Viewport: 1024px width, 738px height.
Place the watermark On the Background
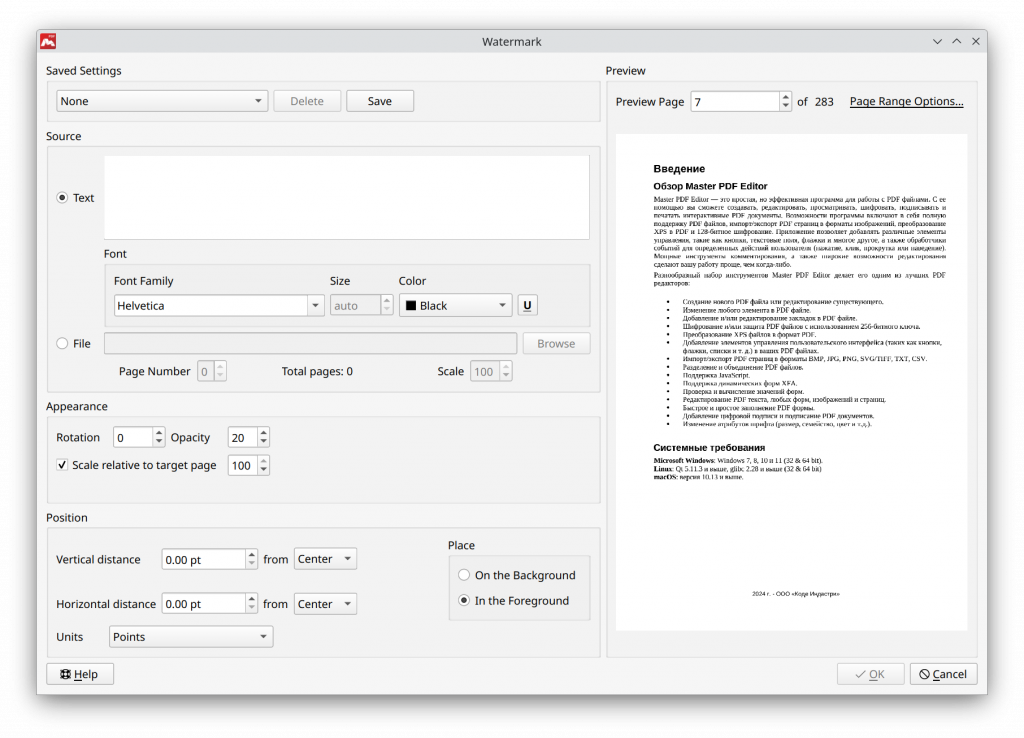463,575
